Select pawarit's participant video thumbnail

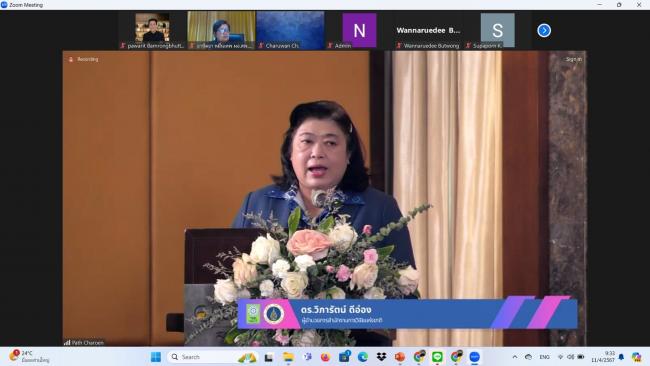[152, 30]
